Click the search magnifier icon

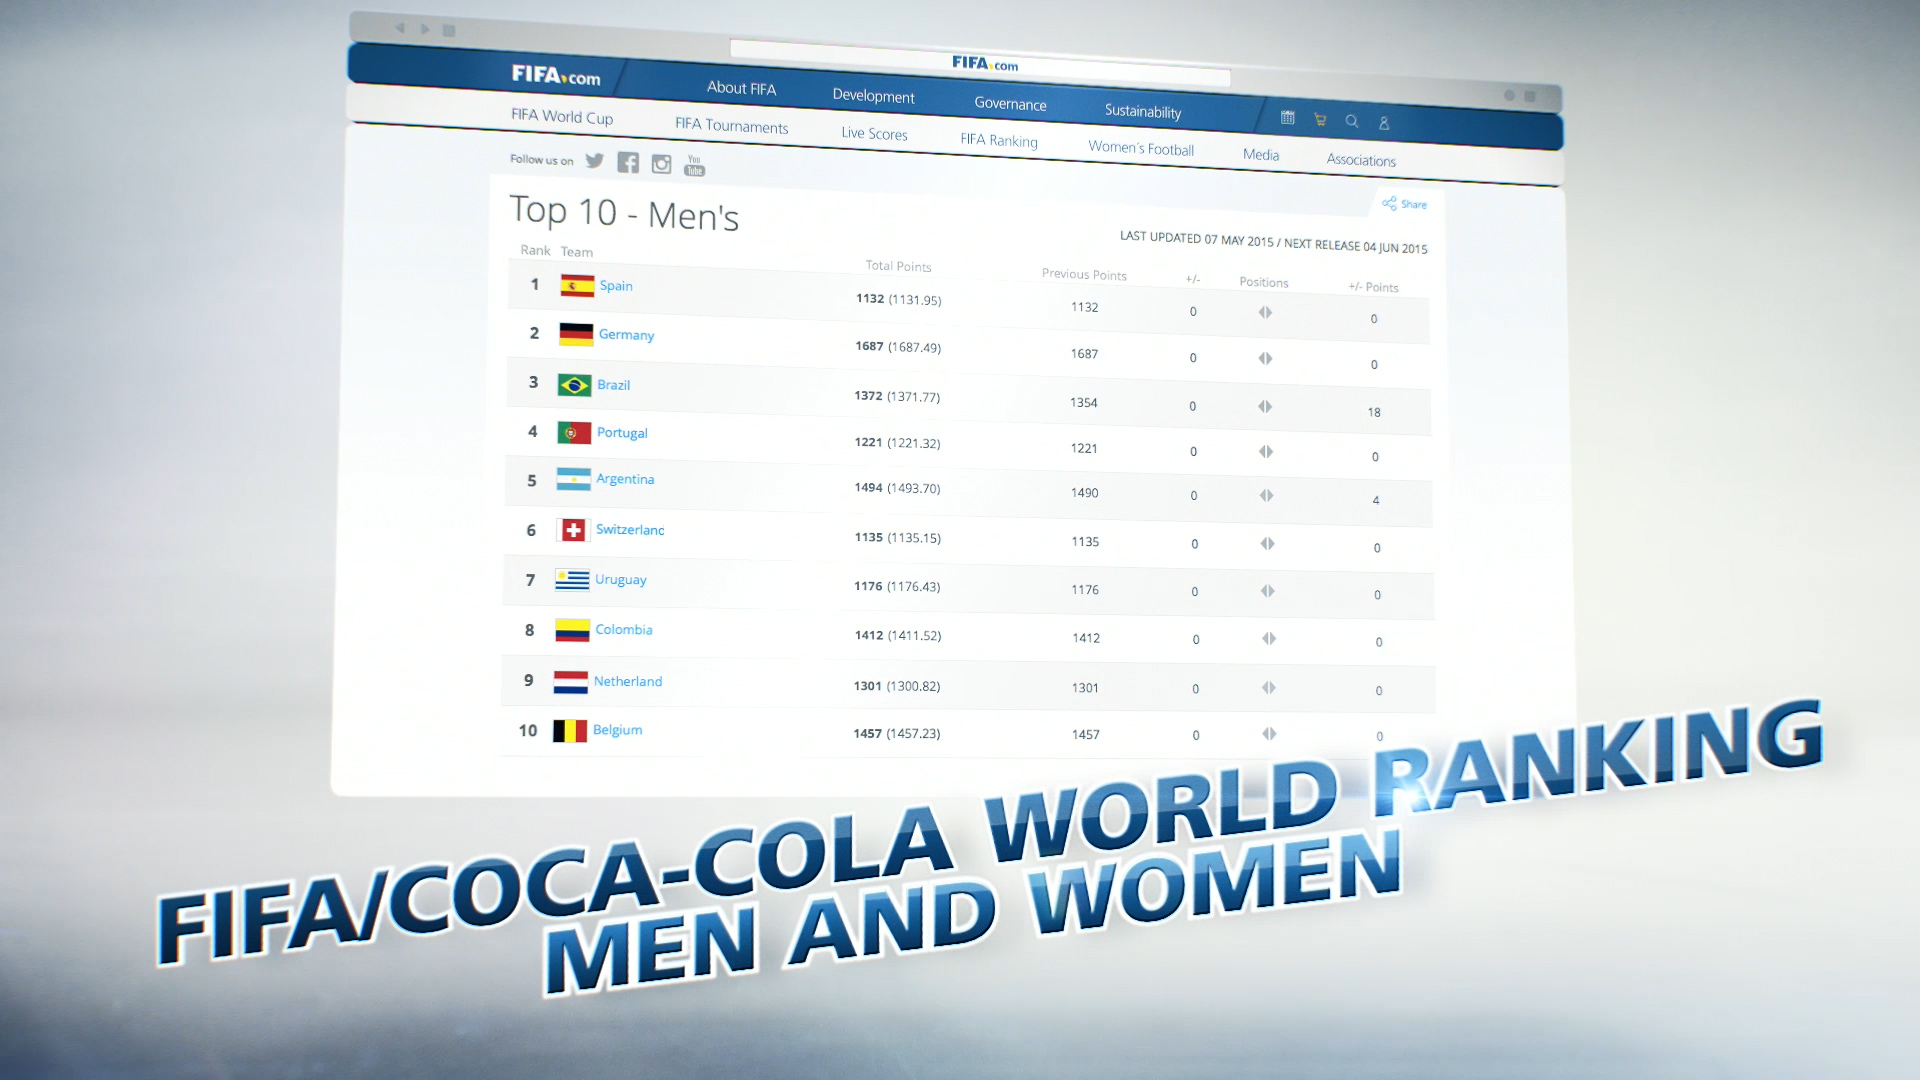pyautogui.click(x=1352, y=121)
